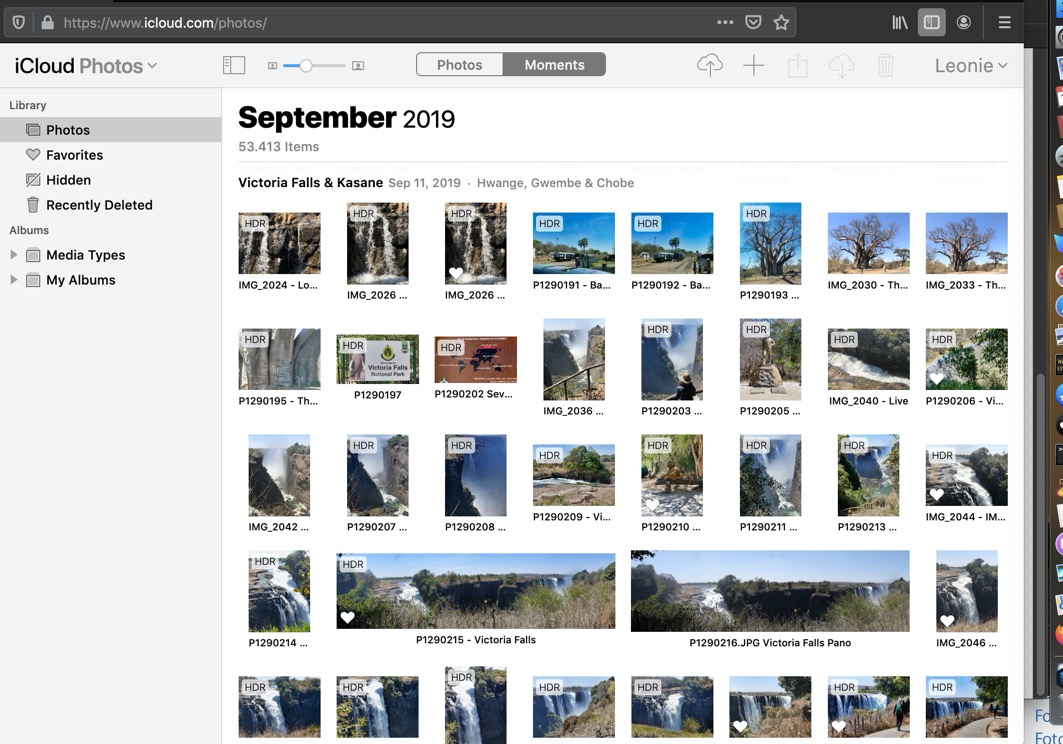Toggle the sidebar with the panel icon
The height and width of the screenshot is (744, 1063).
(x=234, y=66)
